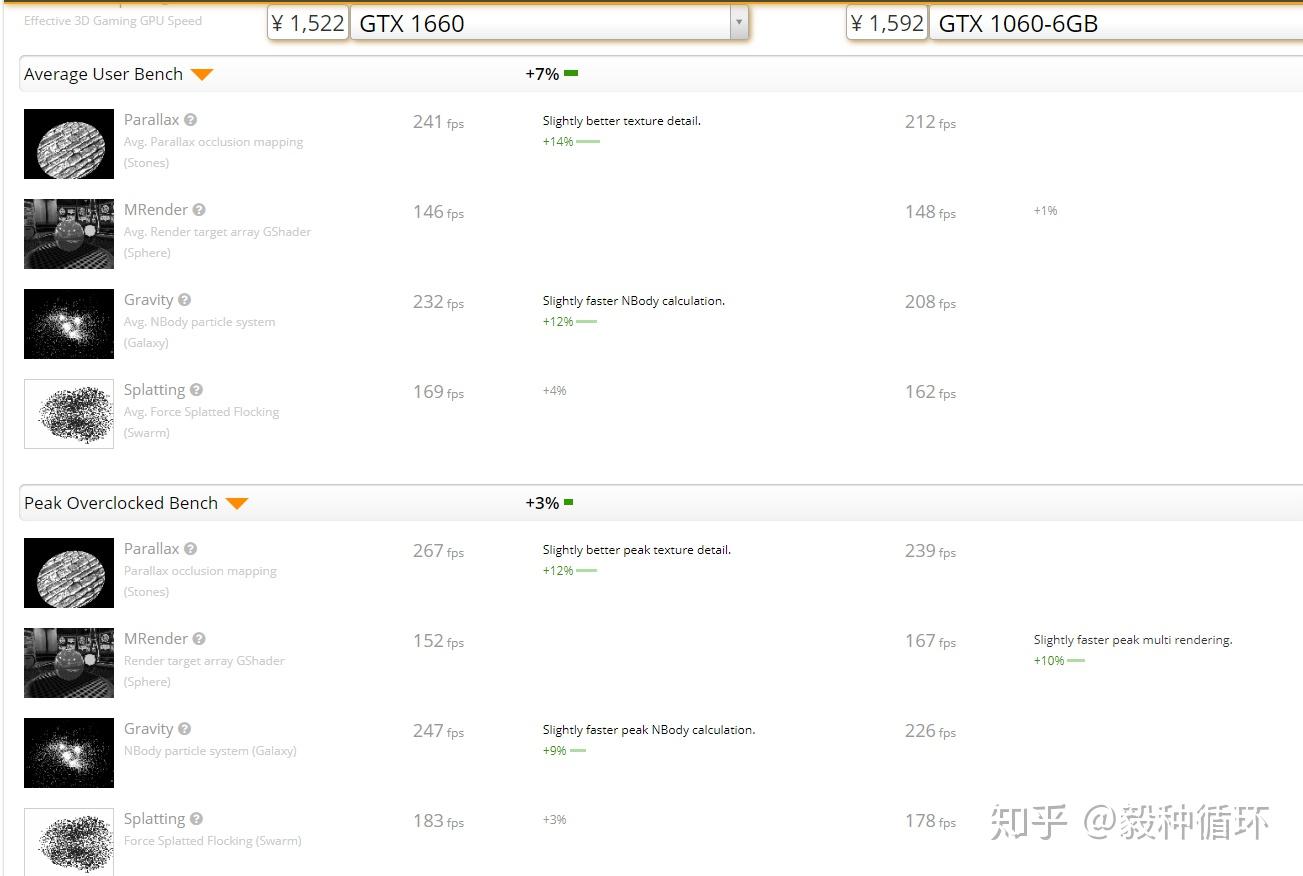
Task: Click the Sphere thumbnail for MRender in Peak Overclocked Bench
Action: coord(69,663)
